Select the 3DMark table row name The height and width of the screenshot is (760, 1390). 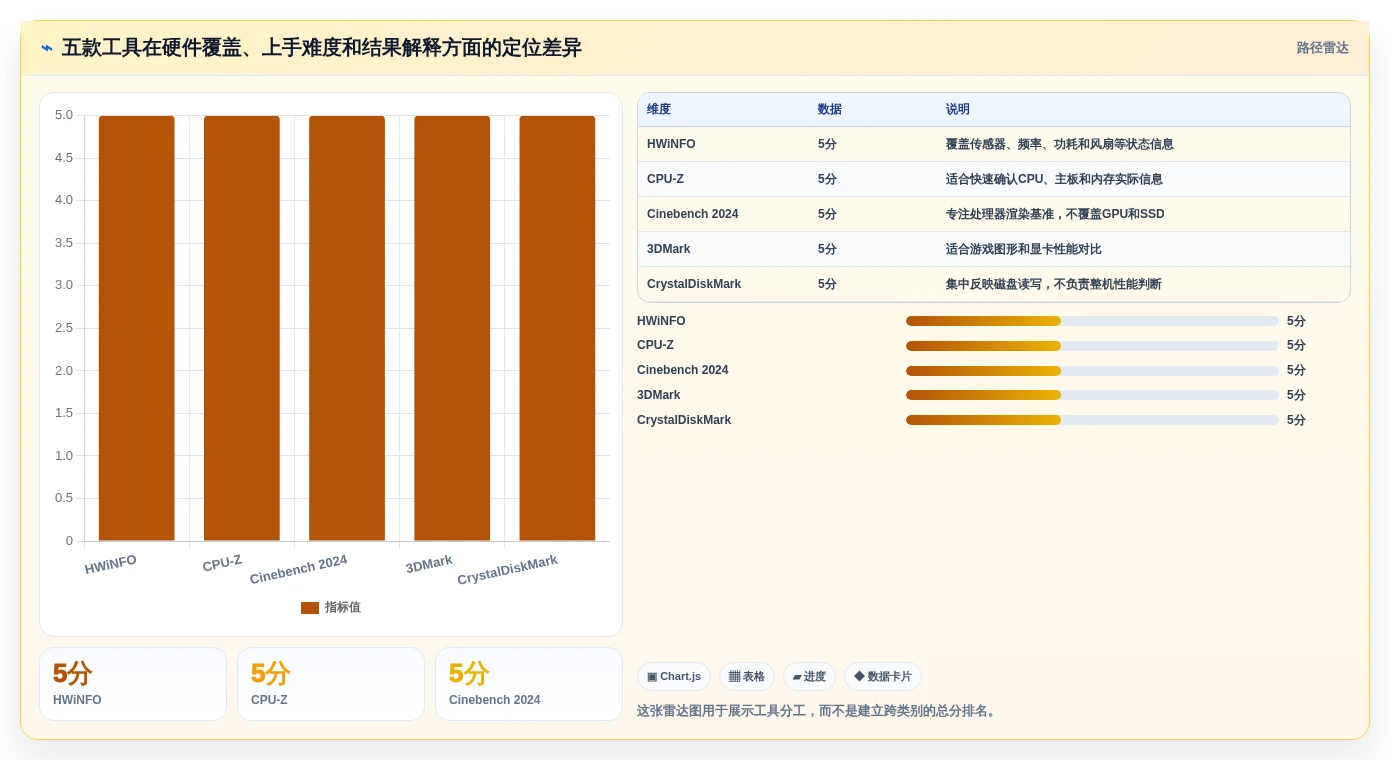pos(668,249)
